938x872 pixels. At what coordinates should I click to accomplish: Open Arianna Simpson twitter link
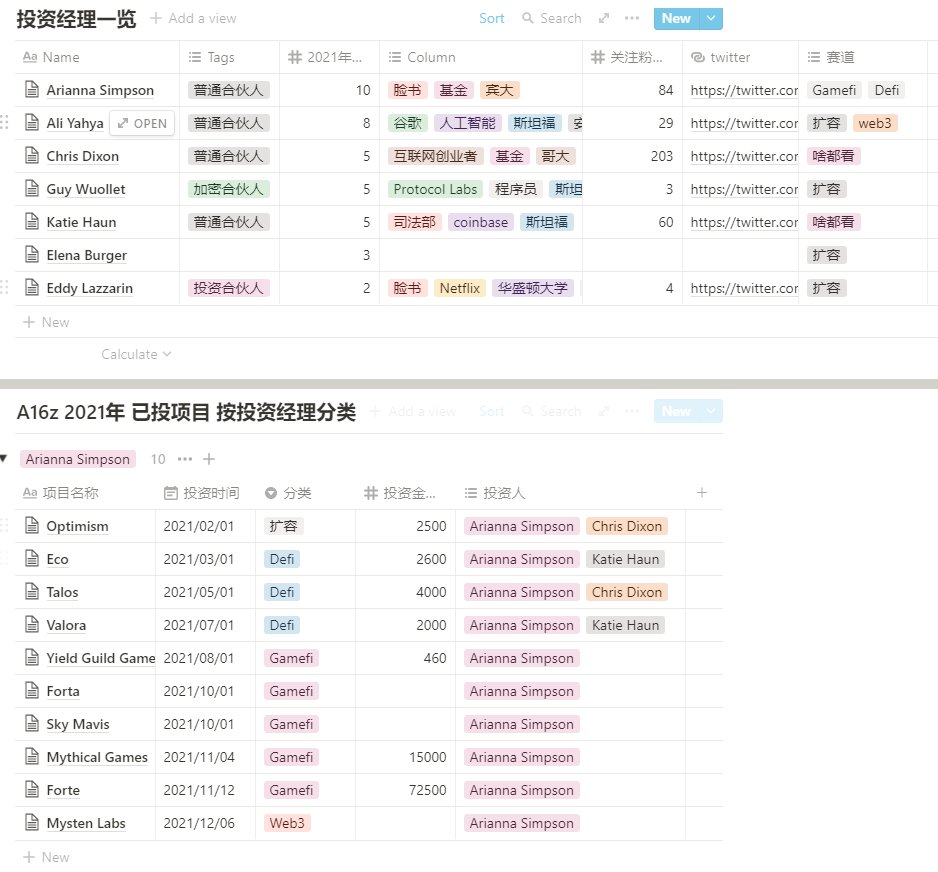(744, 90)
